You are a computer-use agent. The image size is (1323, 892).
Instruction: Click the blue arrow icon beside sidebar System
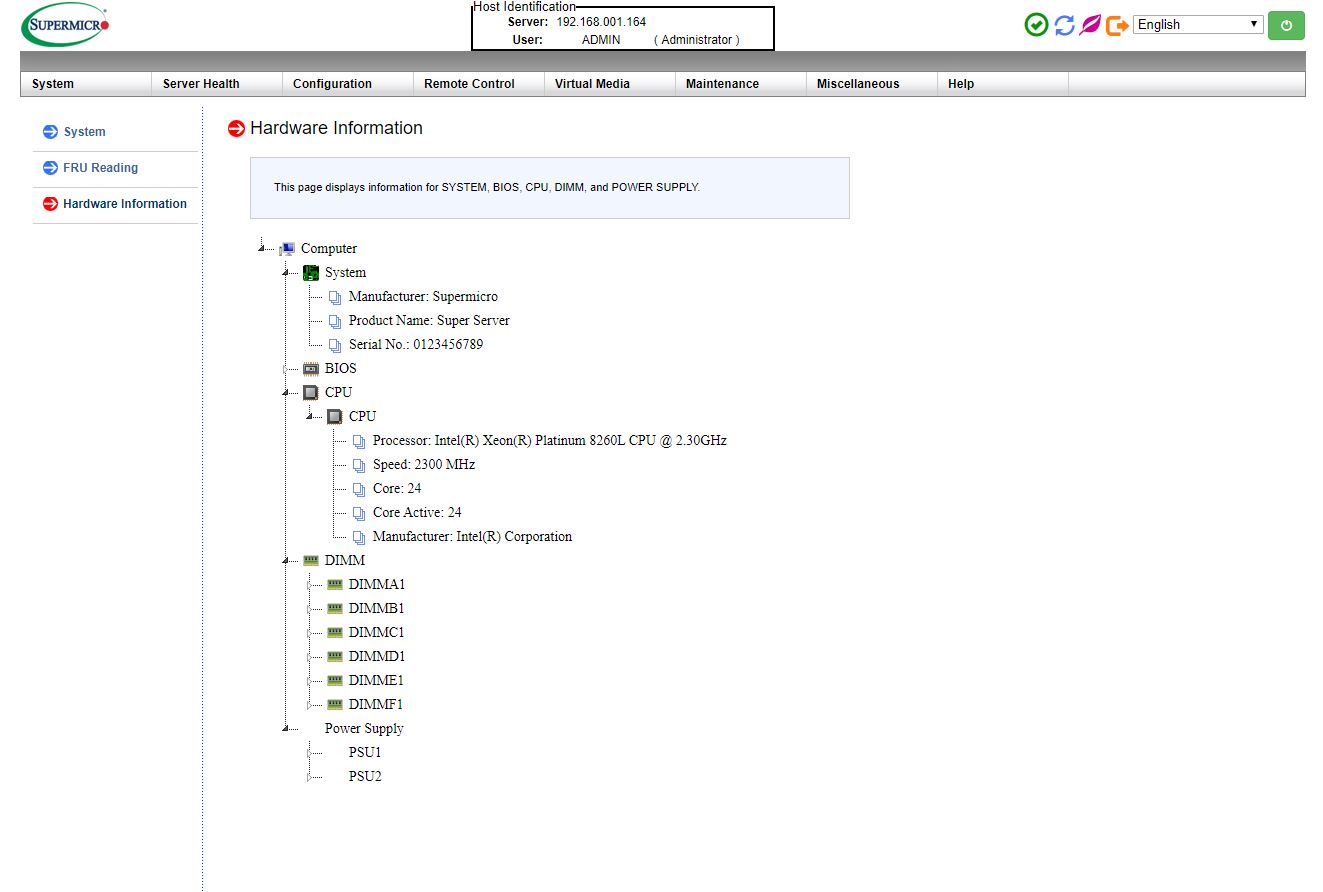coord(50,132)
